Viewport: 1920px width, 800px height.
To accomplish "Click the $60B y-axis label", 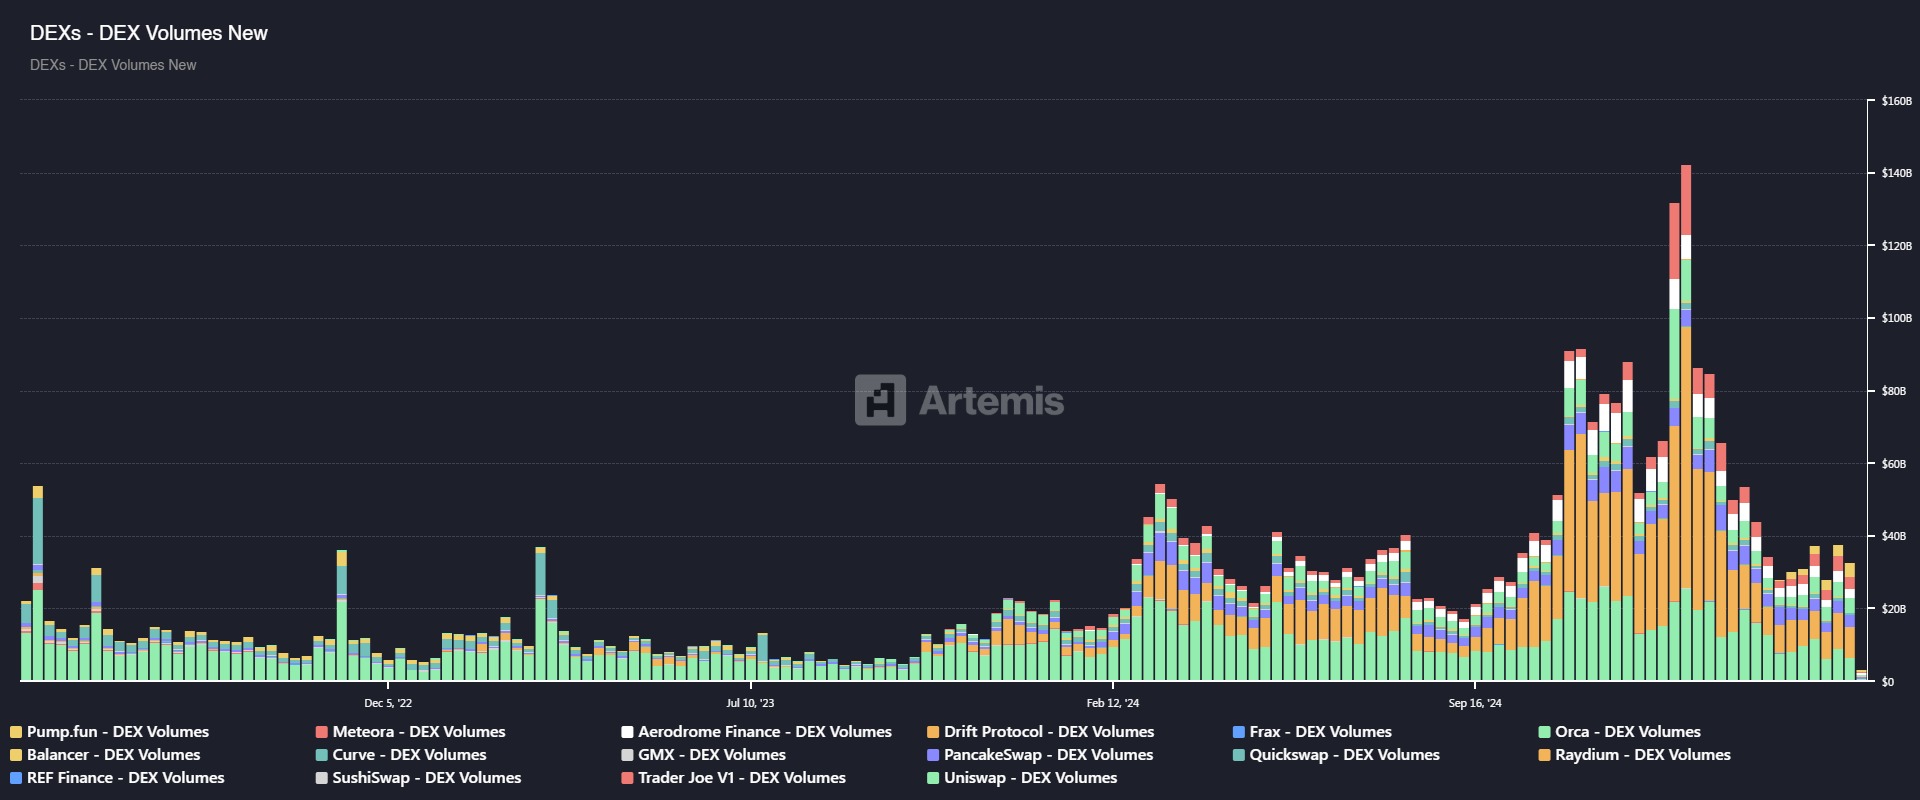I will pos(1894,464).
